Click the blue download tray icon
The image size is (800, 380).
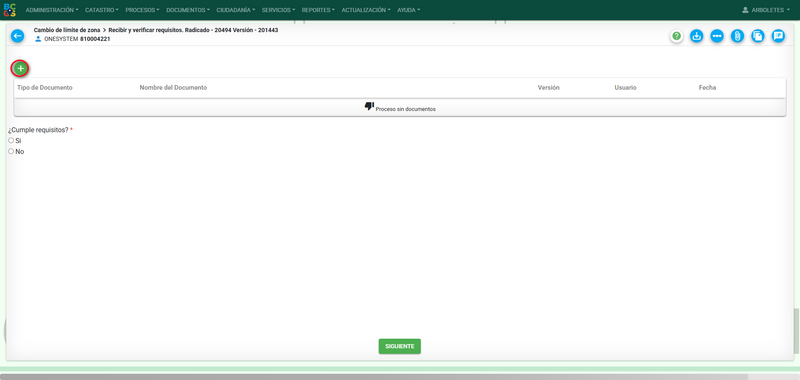click(x=696, y=36)
